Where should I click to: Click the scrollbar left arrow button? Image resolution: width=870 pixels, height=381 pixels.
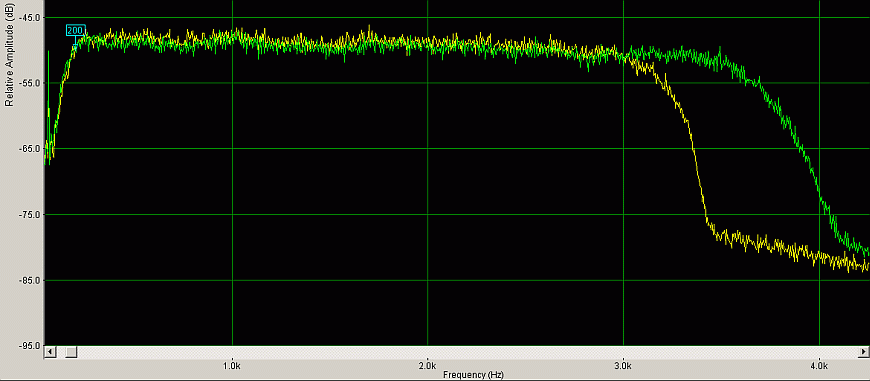click(50, 352)
